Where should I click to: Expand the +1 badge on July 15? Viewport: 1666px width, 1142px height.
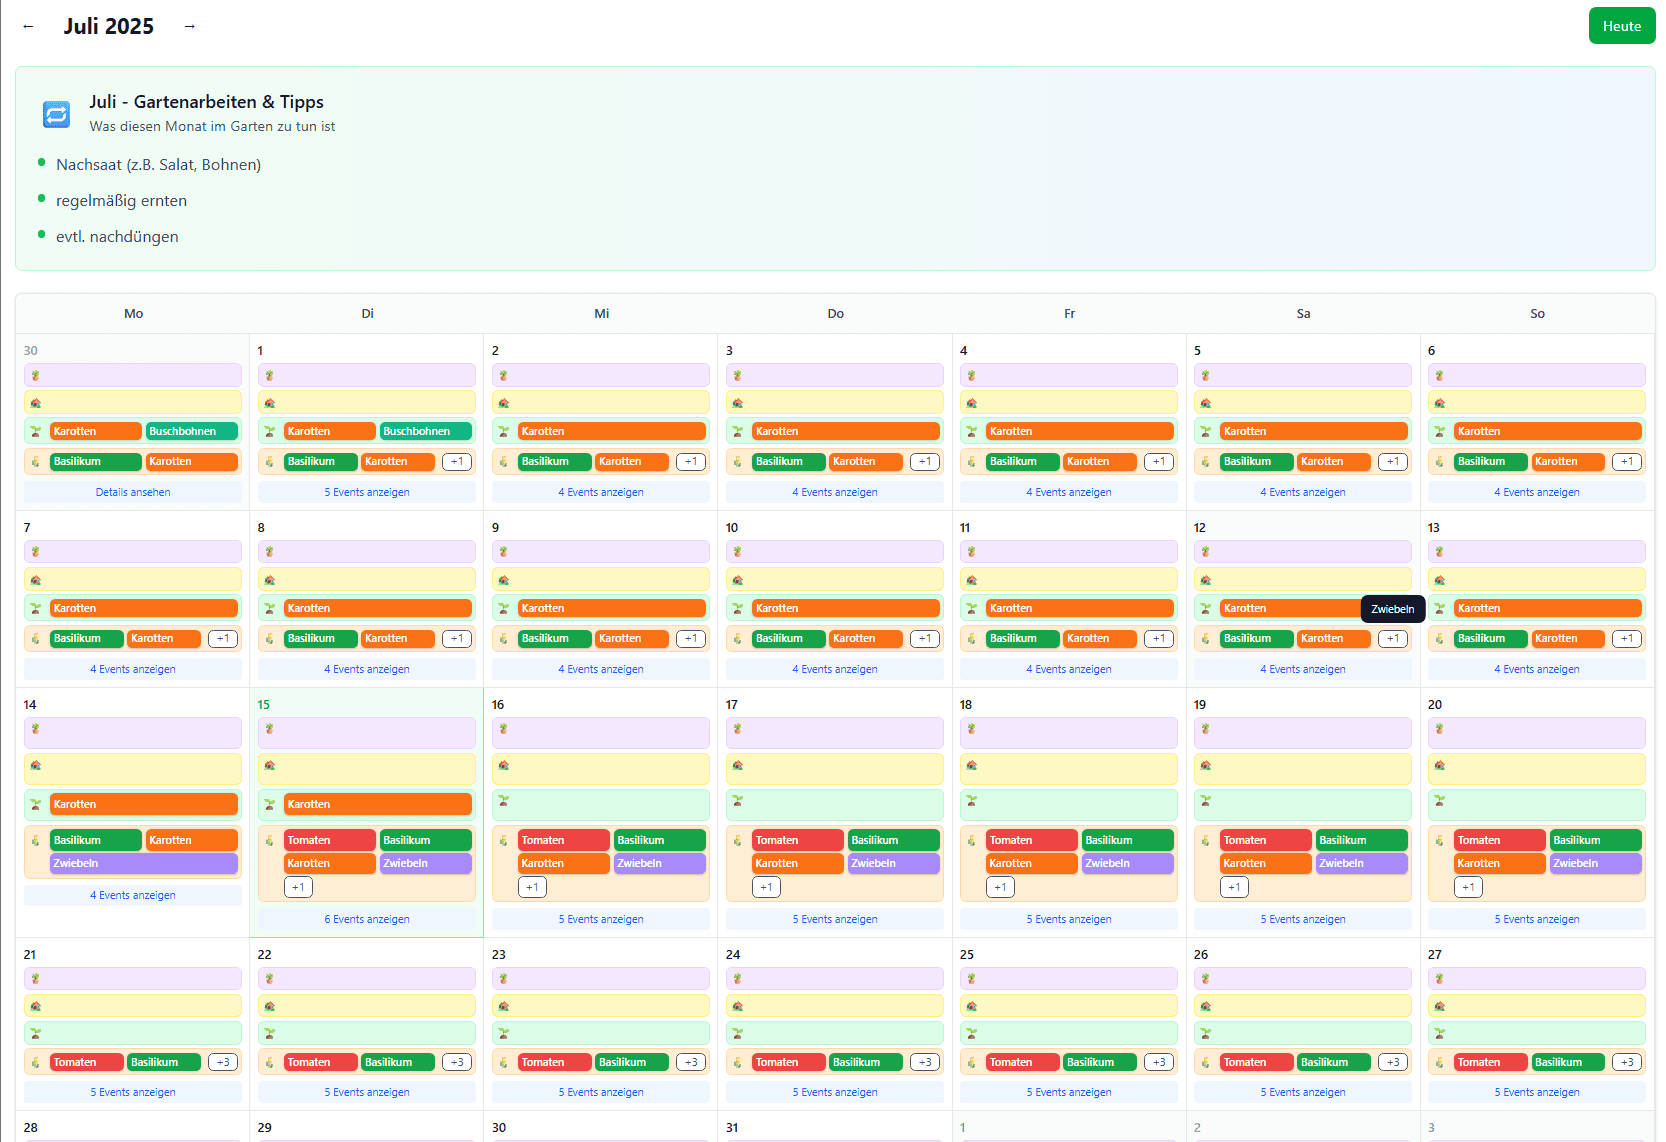pos(298,887)
